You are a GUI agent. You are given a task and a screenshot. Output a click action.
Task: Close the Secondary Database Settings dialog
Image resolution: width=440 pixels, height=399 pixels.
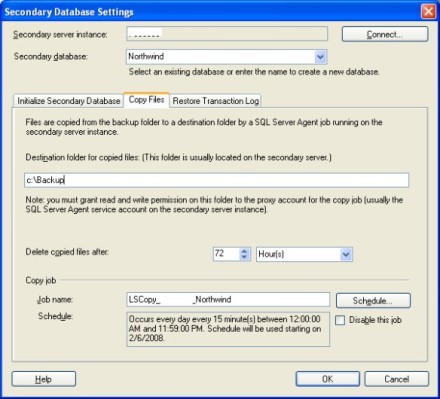coord(428,12)
